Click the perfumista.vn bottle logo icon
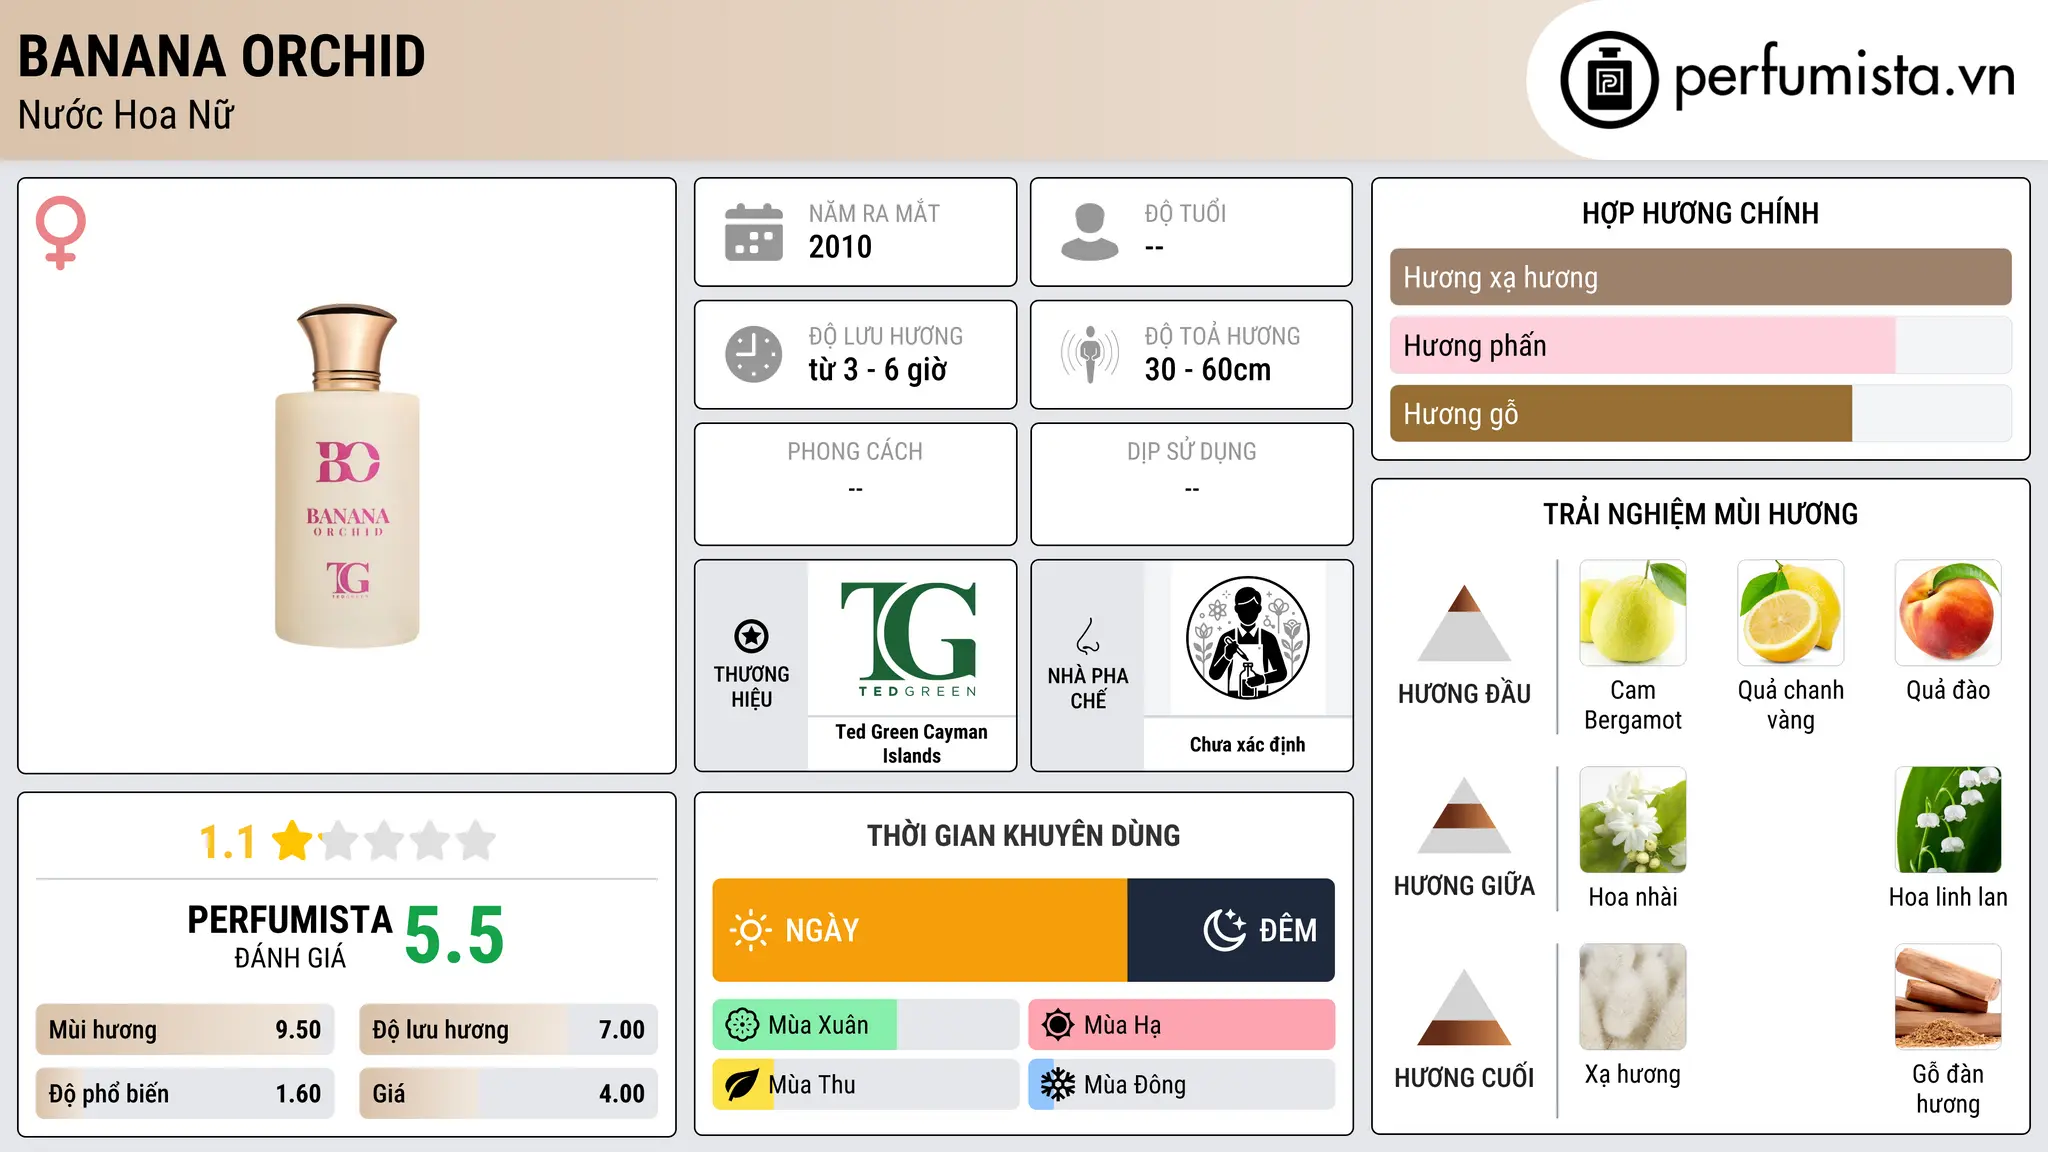 (1609, 80)
